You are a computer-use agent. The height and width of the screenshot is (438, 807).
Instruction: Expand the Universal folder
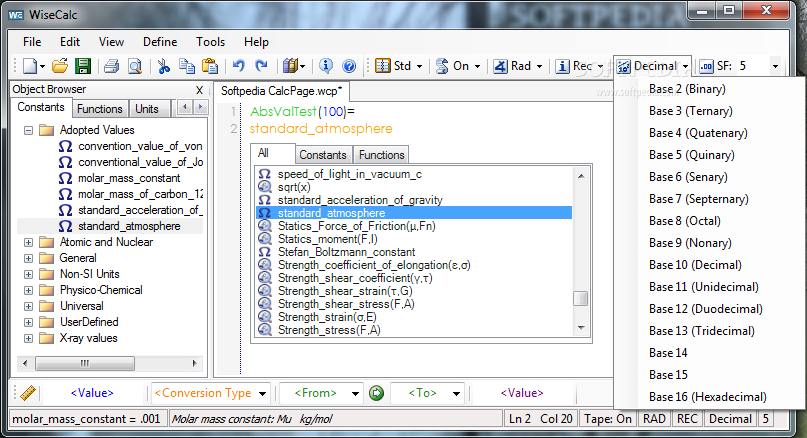28,306
